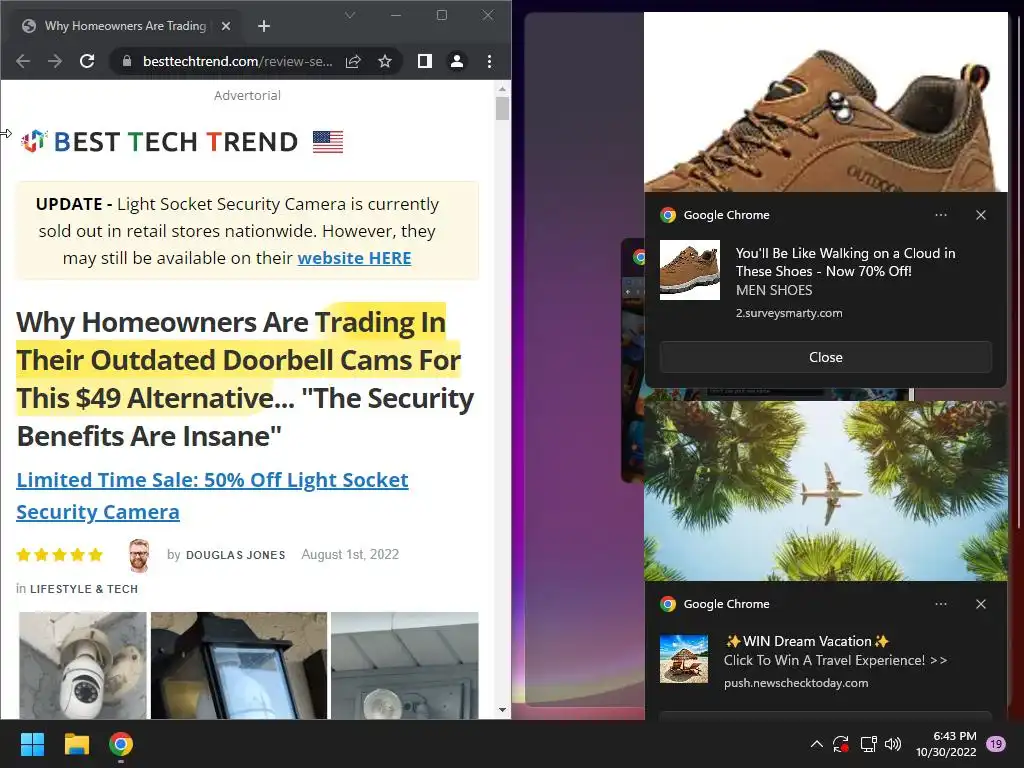
Task: Click scrollbar up arrow
Action: pyautogui.click(x=502, y=89)
